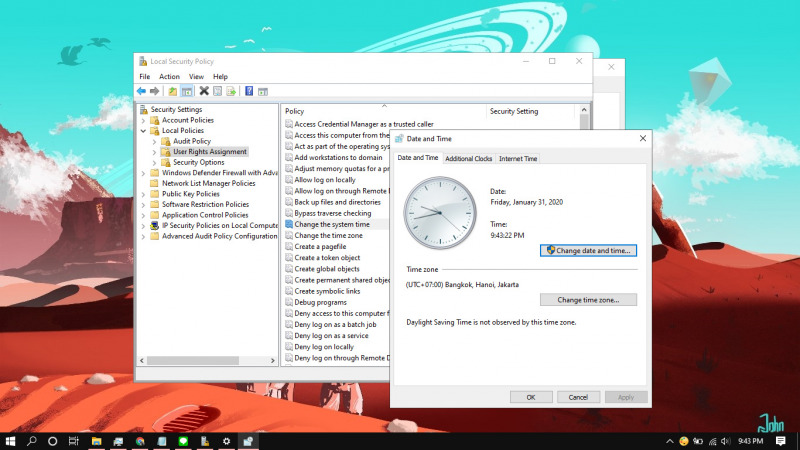Open File Explorer from the taskbar
The image size is (800, 450).
point(97,441)
